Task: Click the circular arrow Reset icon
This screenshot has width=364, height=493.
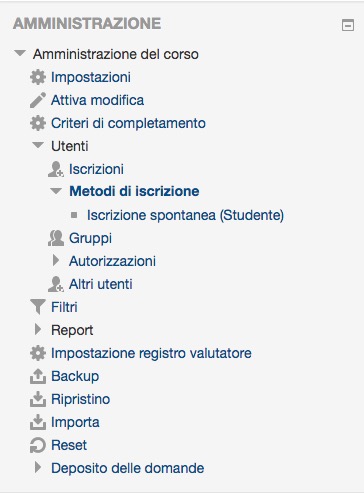Action: [x=38, y=445]
